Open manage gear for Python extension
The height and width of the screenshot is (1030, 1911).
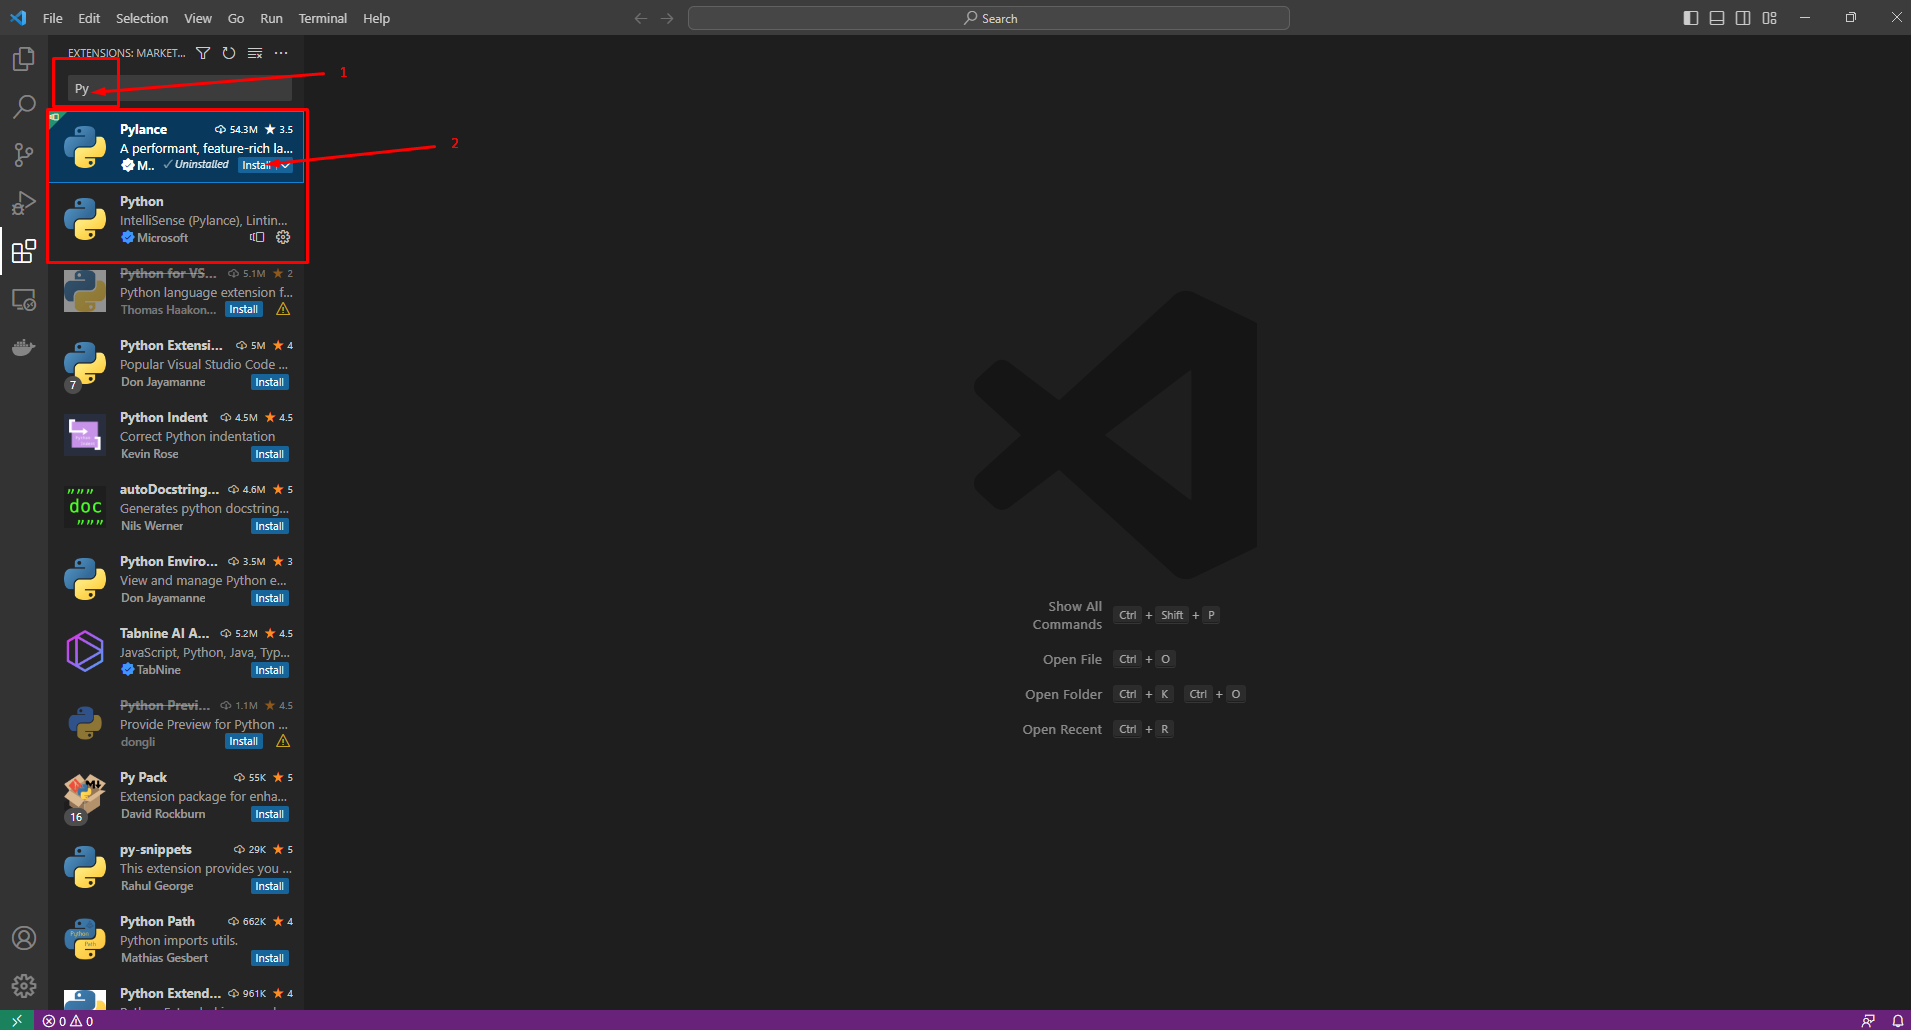tap(283, 237)
